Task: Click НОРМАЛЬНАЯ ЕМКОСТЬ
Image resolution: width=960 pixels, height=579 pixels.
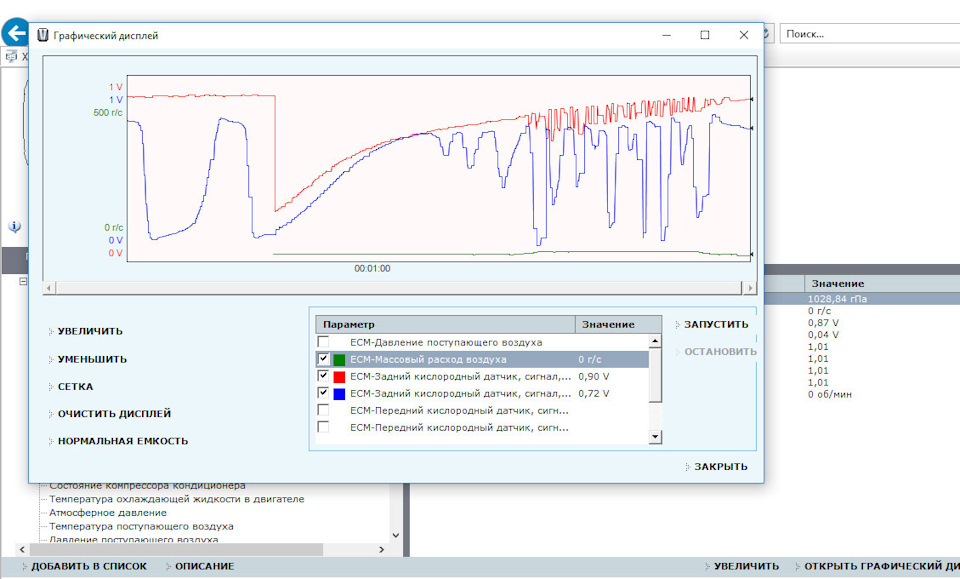Action: coord(122,441)
